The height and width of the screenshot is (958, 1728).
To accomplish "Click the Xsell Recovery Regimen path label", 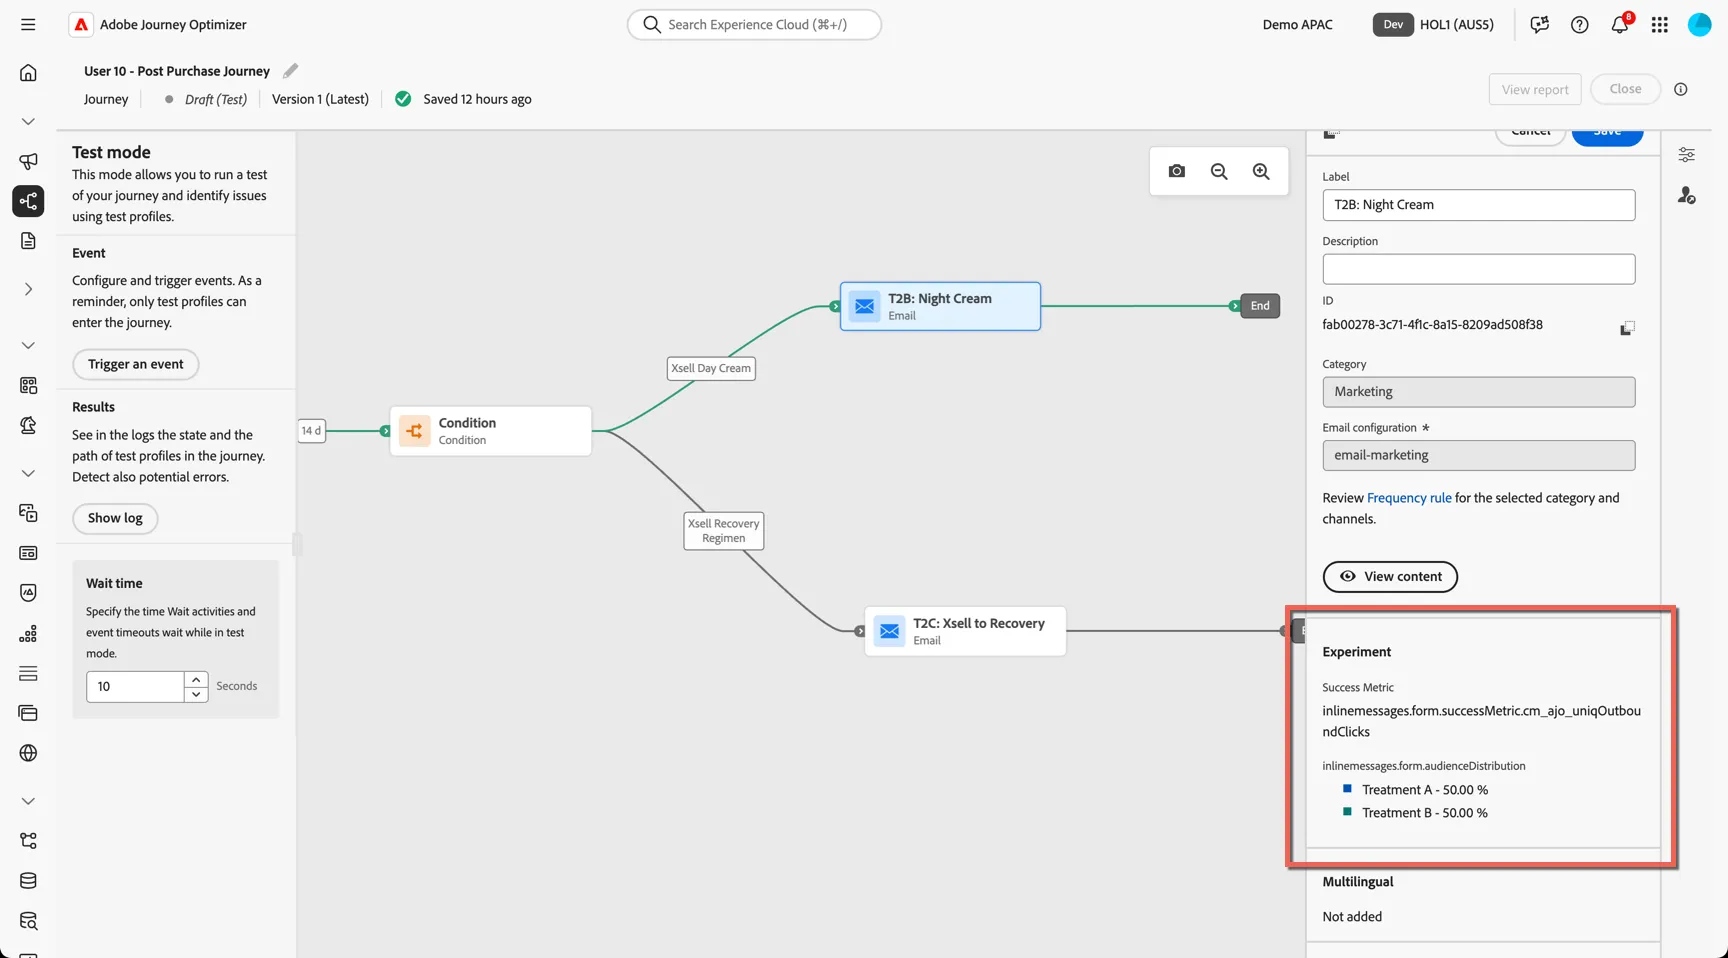I will point(724,531).
